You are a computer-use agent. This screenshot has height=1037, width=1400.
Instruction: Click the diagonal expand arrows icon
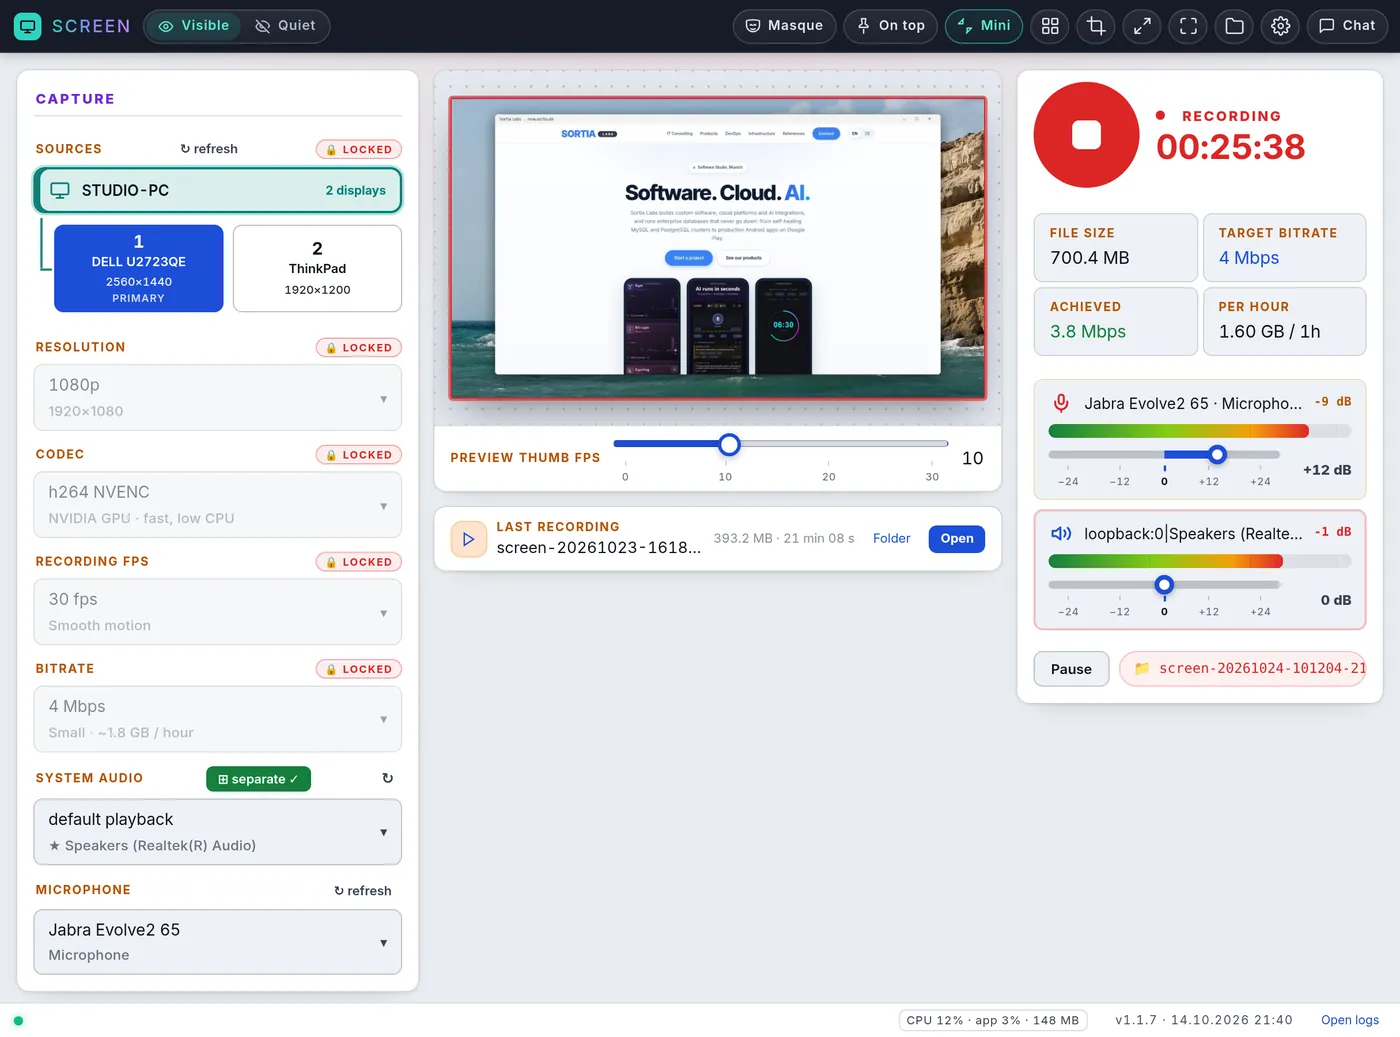coord(1142,26)
